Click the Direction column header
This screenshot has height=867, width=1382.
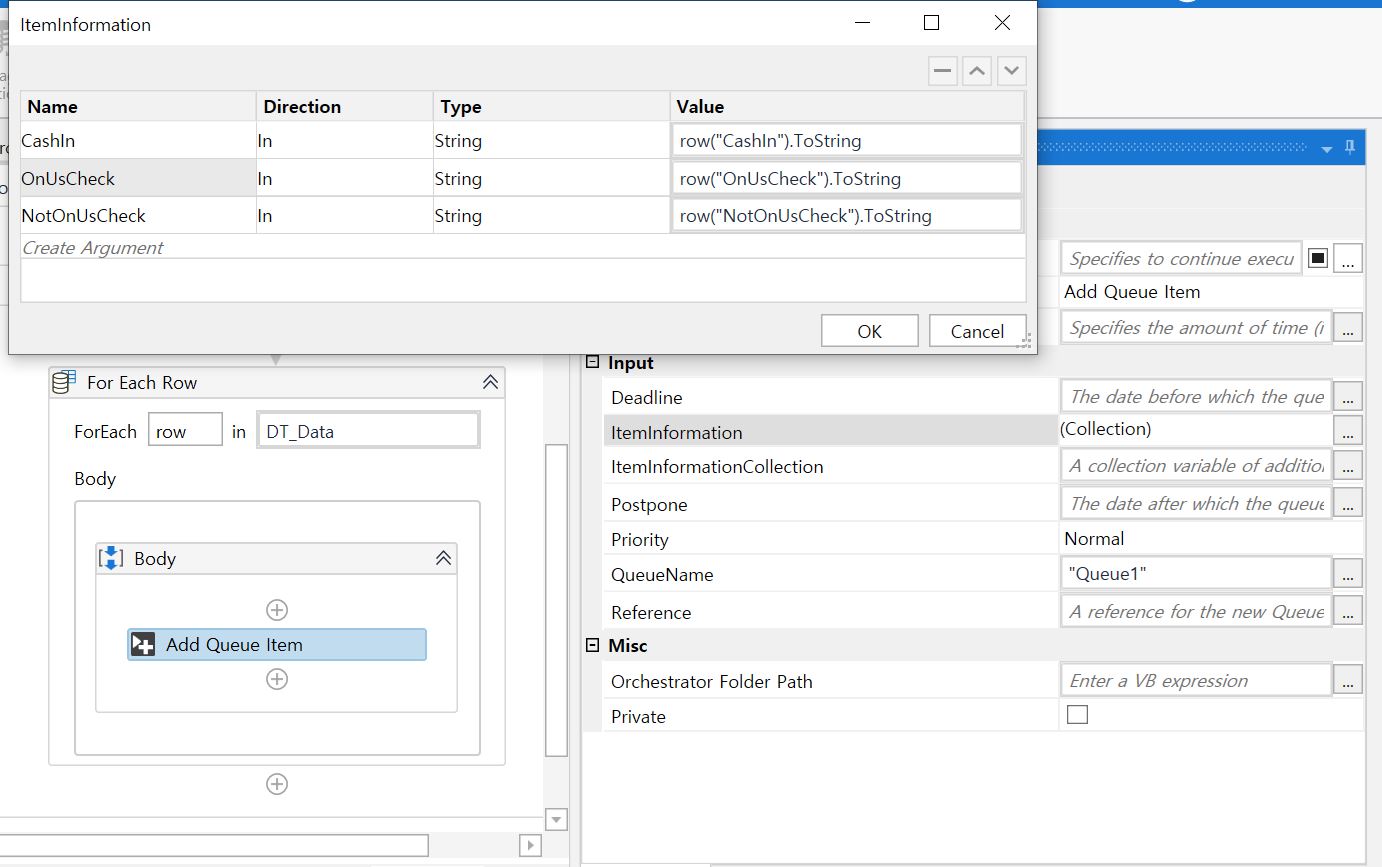point(345,107)
